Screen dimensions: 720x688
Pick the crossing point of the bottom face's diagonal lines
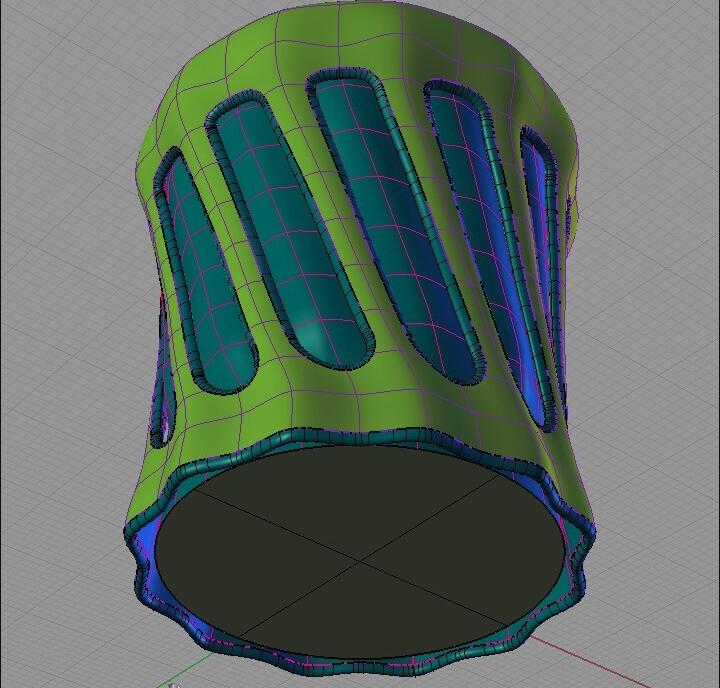[361, 560]
